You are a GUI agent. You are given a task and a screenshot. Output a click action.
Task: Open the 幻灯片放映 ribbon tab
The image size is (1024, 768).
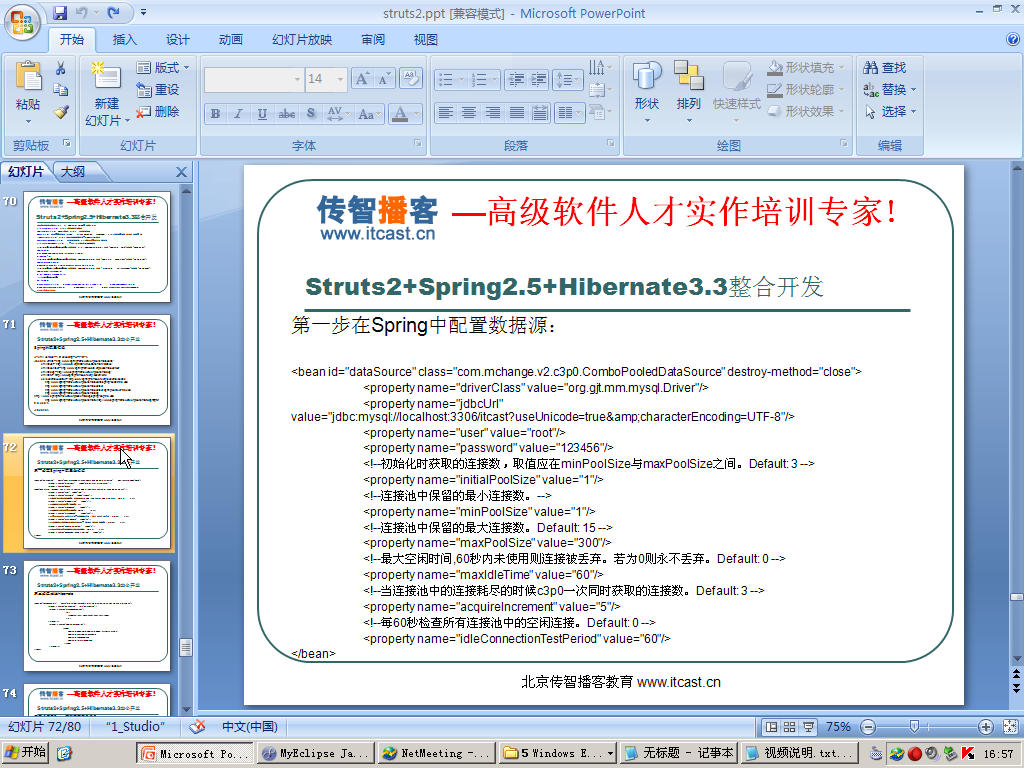pos(302,40)
